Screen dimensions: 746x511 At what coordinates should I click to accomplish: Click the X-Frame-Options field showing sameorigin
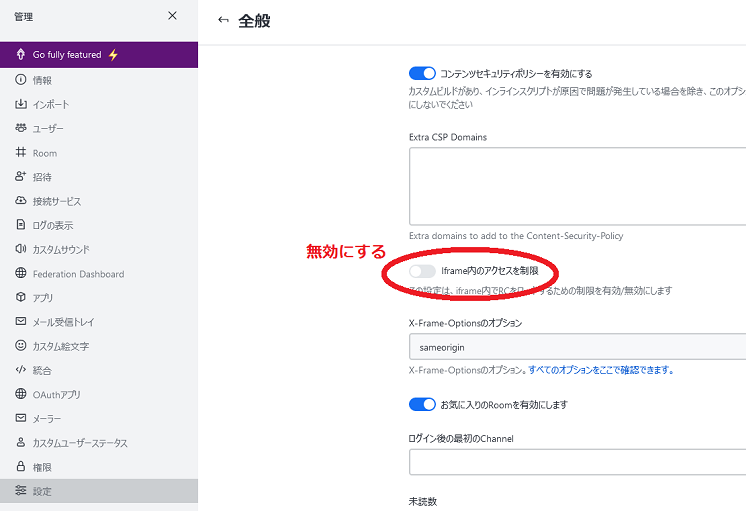pyautogui.click(x=577, y=346)
